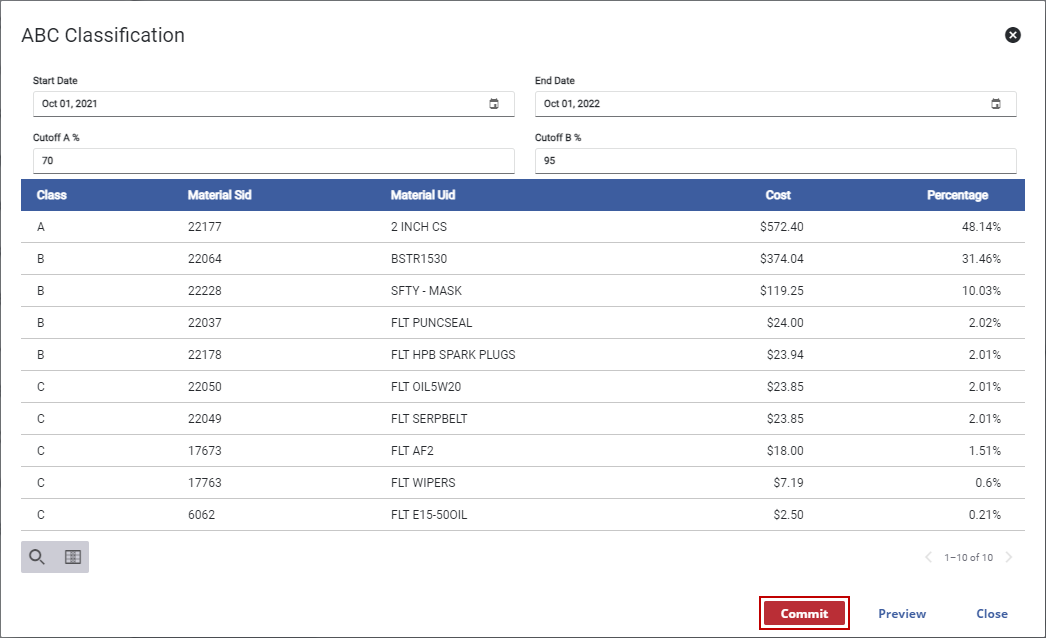Click the Close link
Screen dimensions: 1046x638
click(991, 613)
